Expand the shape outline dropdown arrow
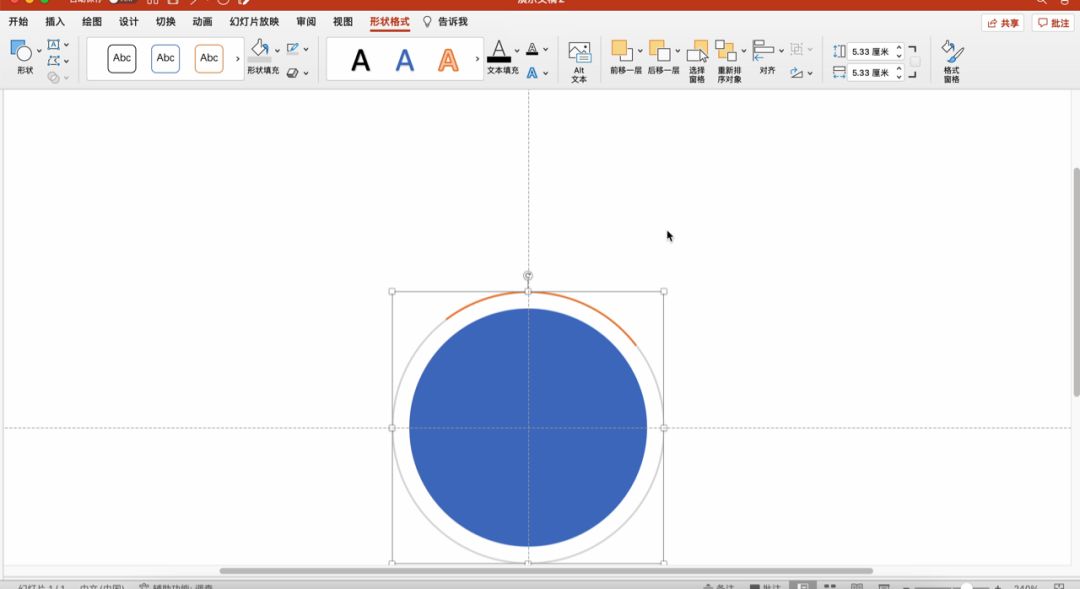1080x589 pixels. pyautogui.click(x=306, y=50)
